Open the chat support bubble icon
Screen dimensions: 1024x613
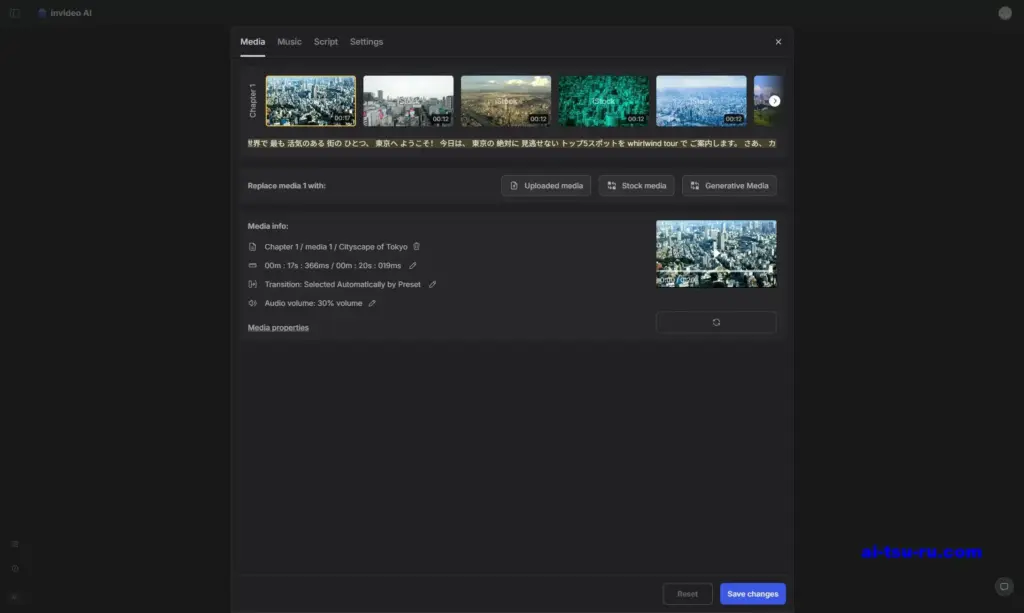tap(1004, 586)
